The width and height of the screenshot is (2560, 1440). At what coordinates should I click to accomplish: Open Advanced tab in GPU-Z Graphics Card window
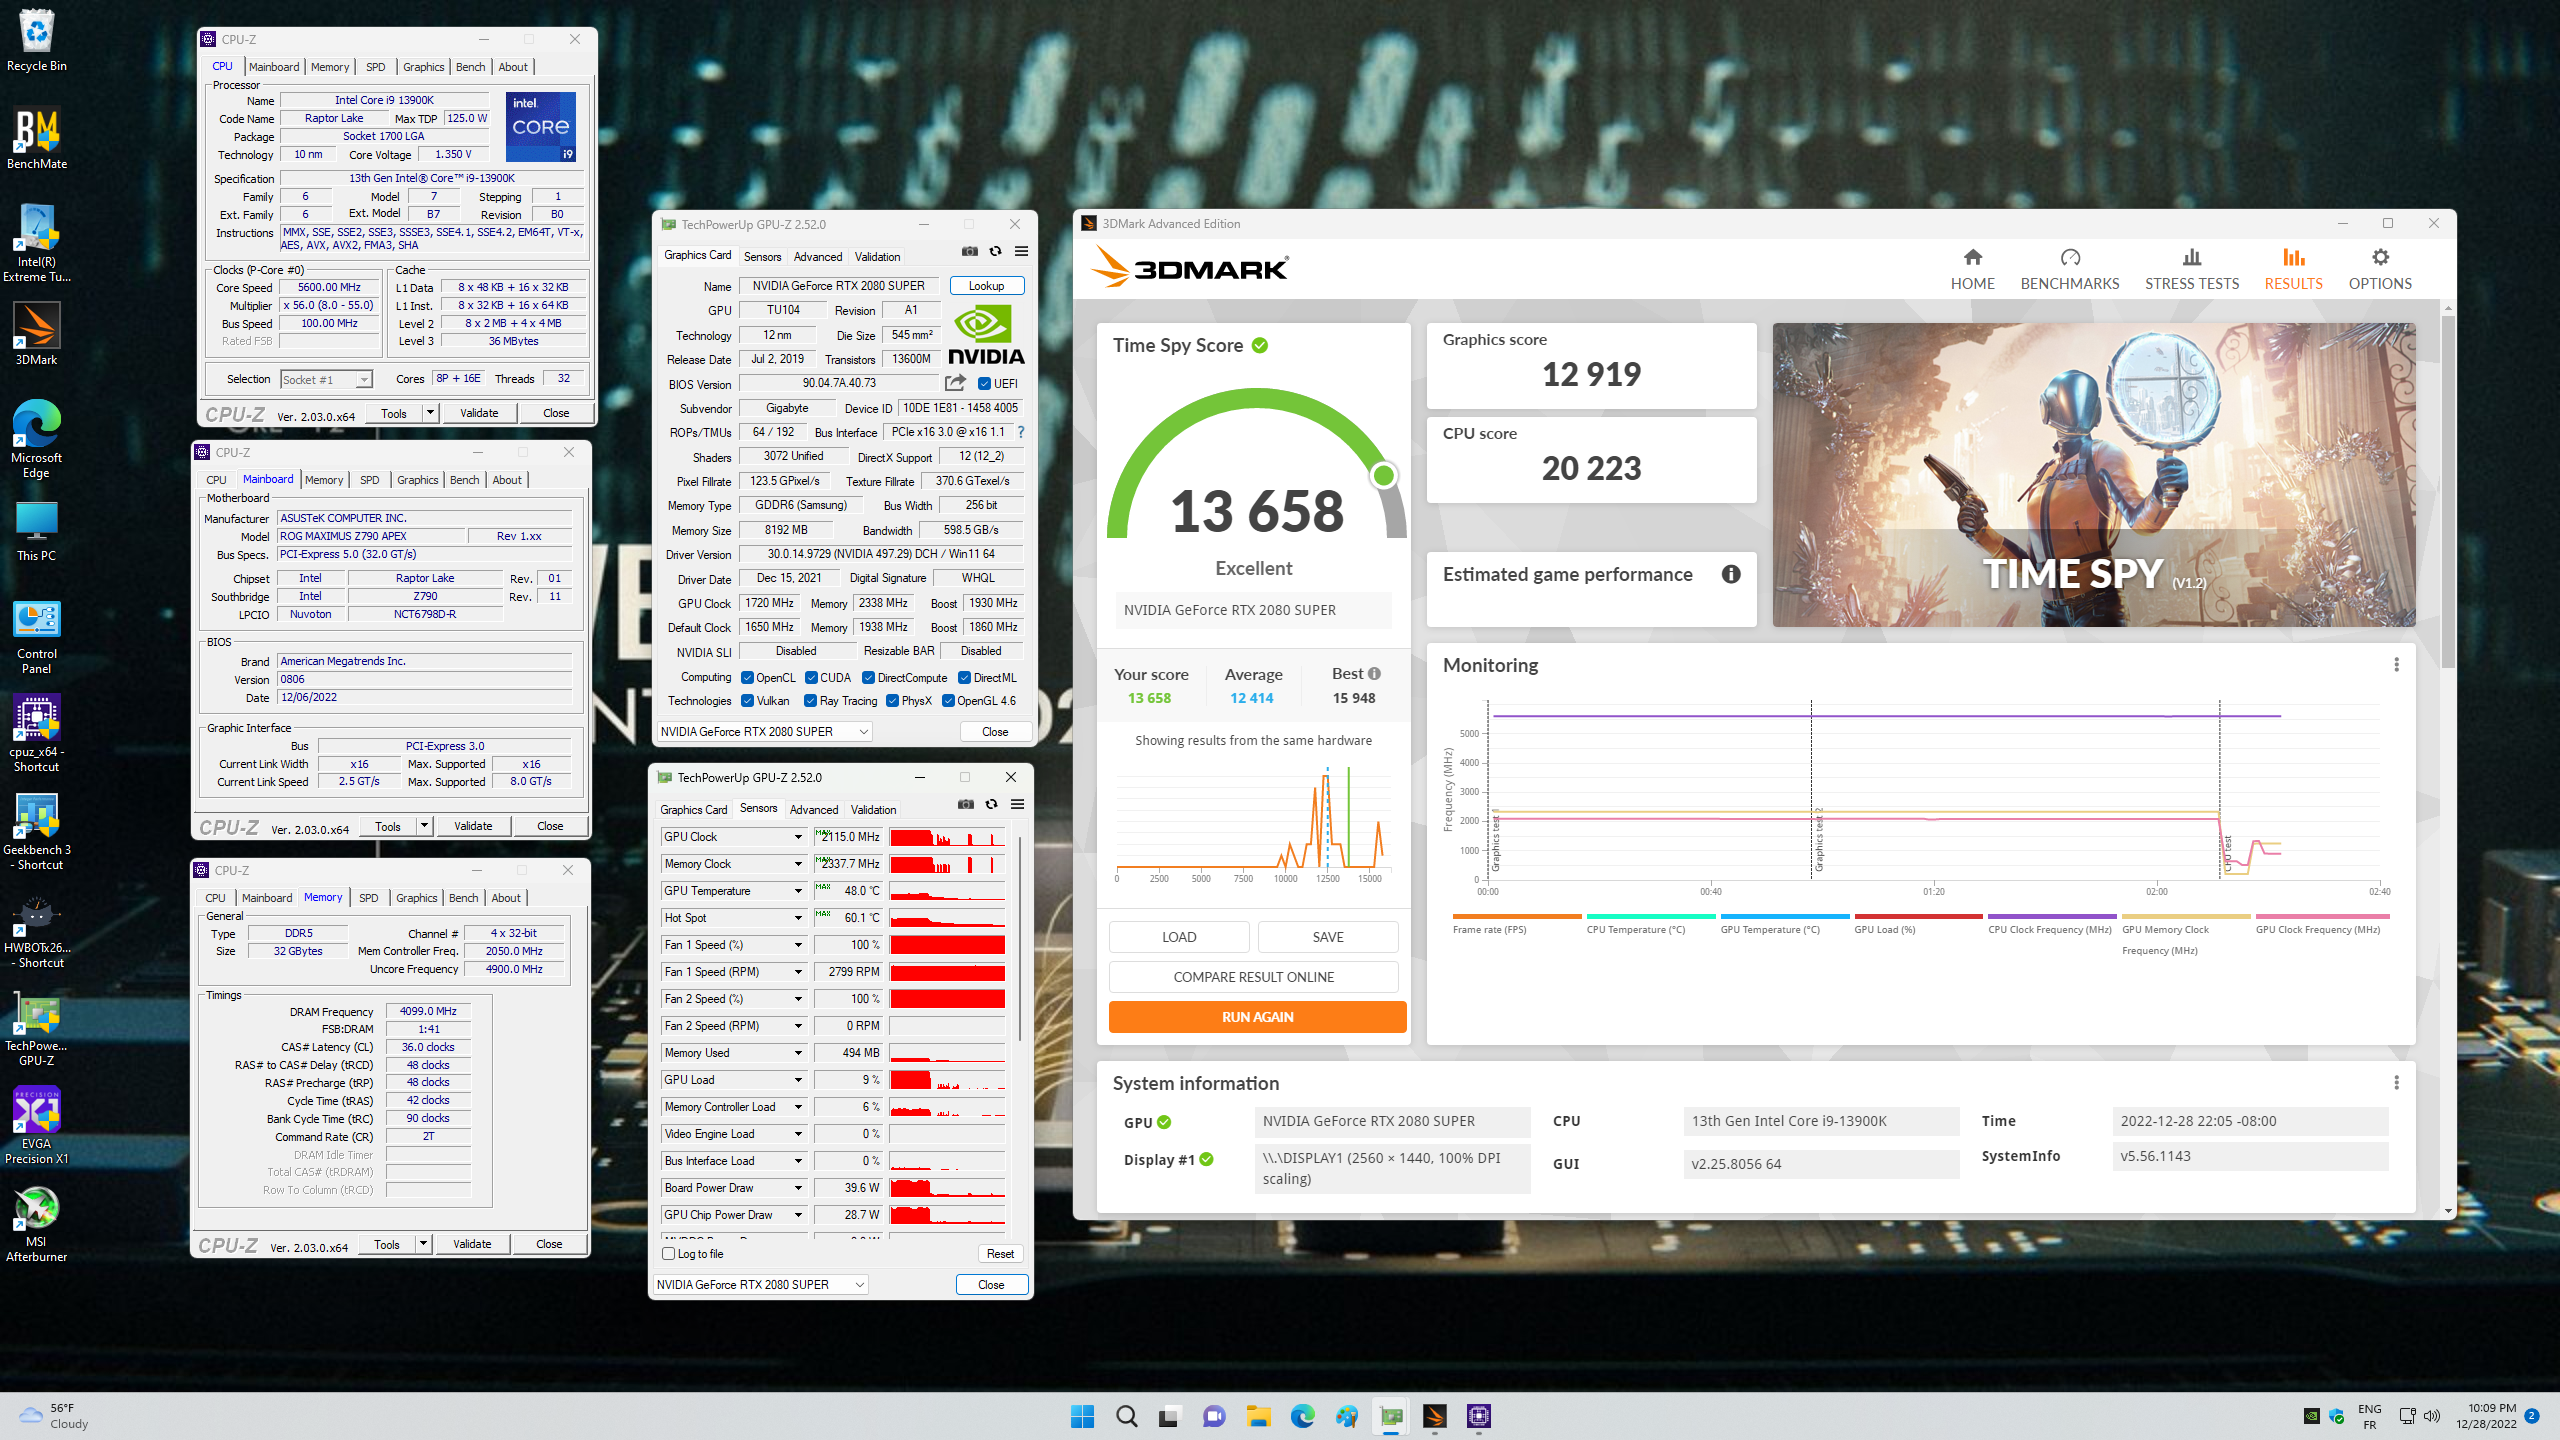(x=818, y=257)
